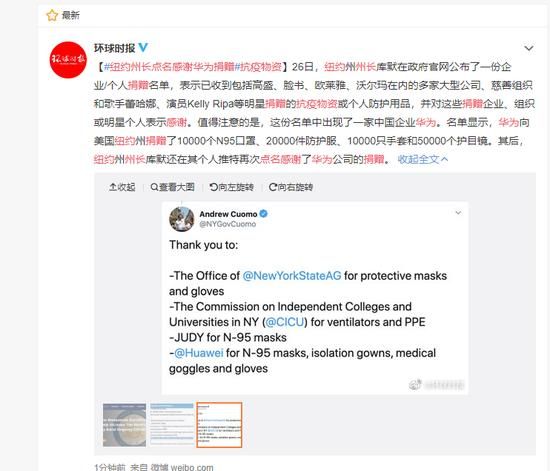The height and width of the screenshot is (471, 550).
Task: Collapse full text via 收起全文
Action: pyautogui.click(x=423, y=159)
